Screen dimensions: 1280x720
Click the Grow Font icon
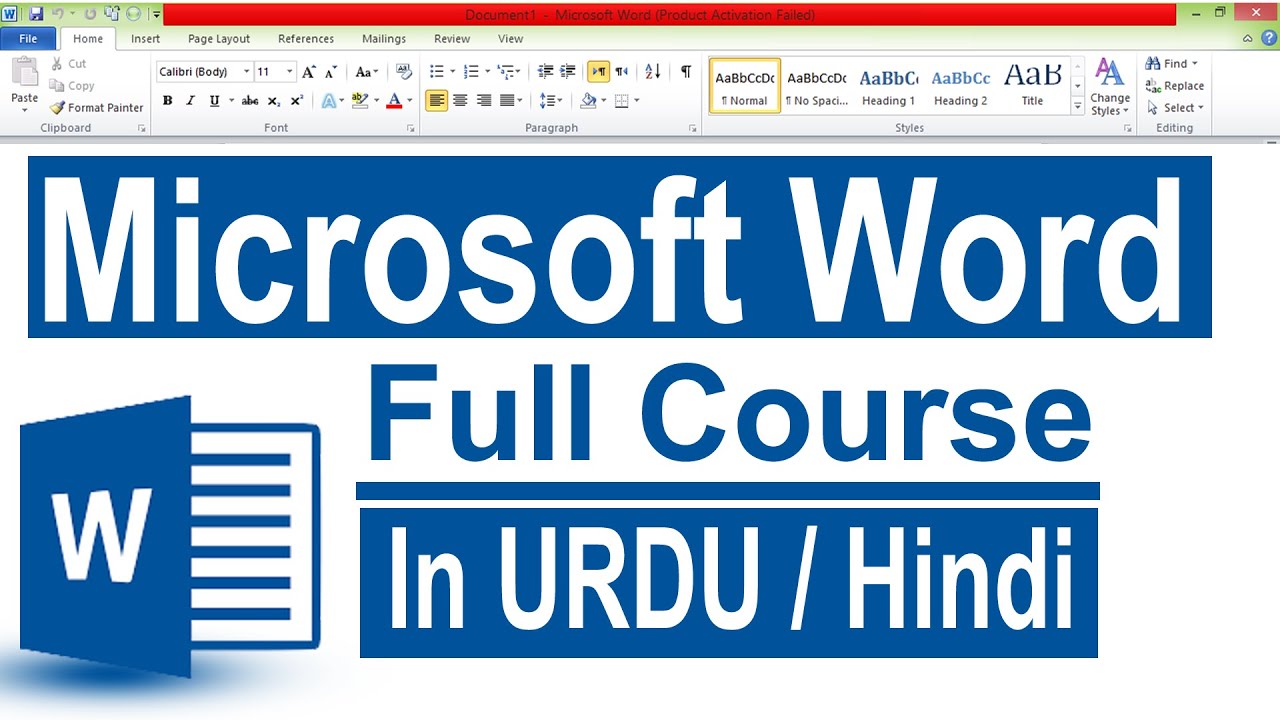[x=309, y=72]
